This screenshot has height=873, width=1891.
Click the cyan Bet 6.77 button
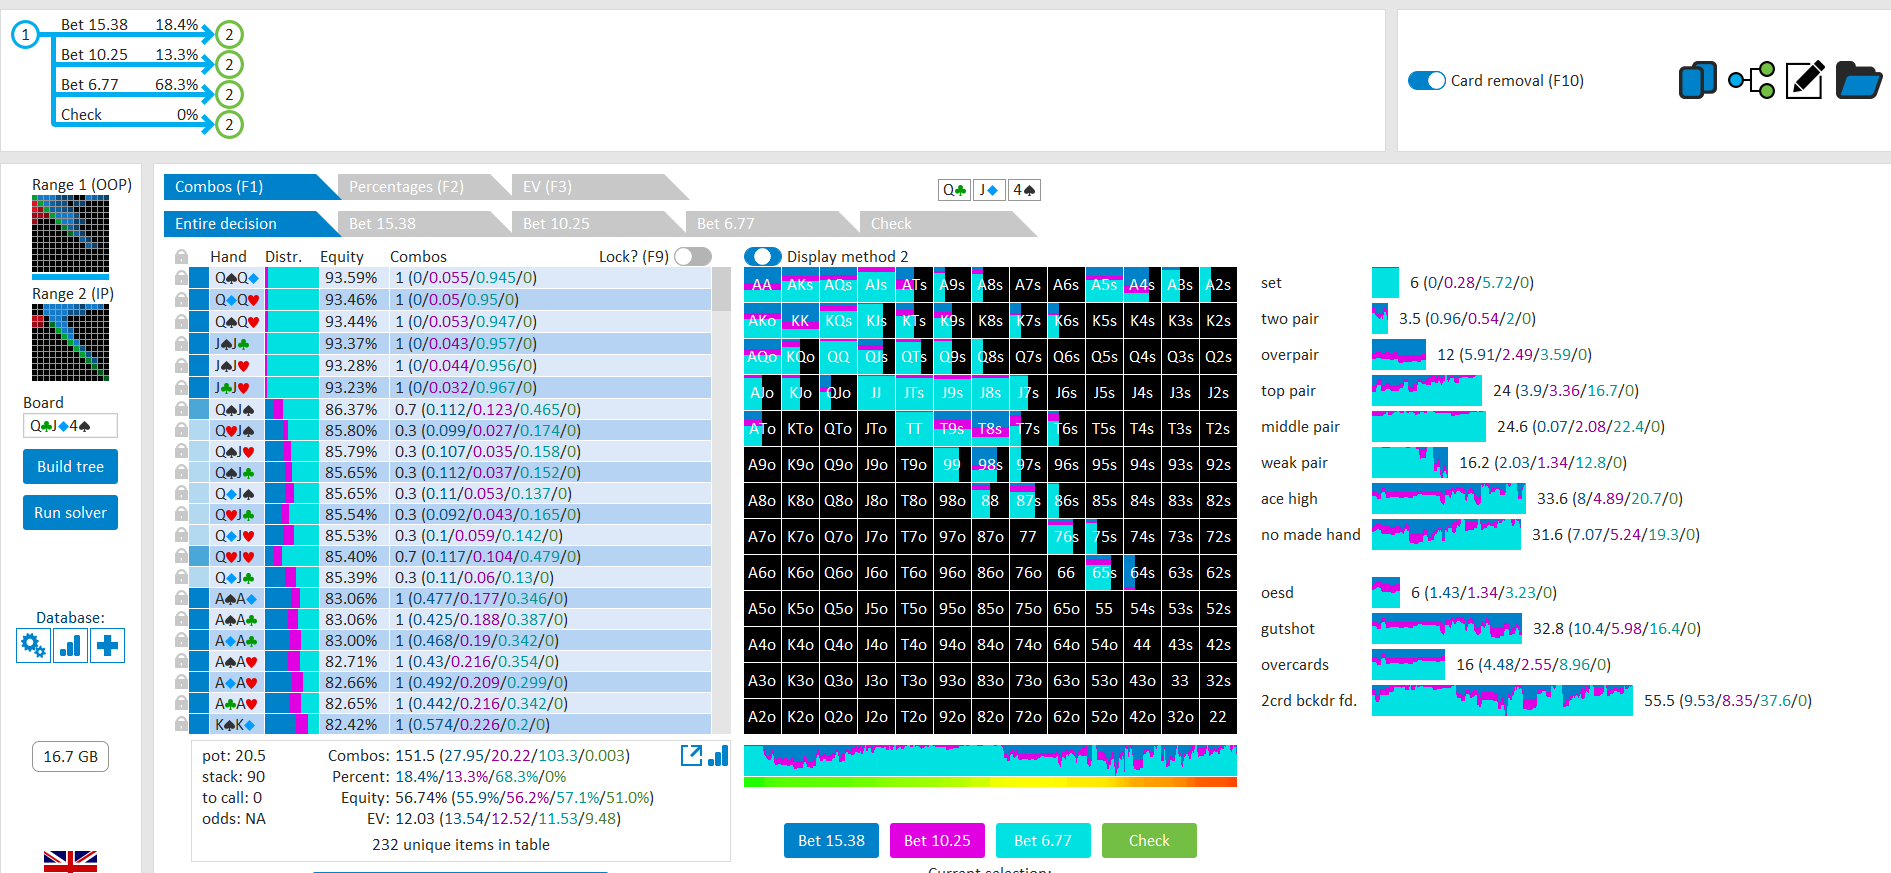click(x=1043, y=841)
